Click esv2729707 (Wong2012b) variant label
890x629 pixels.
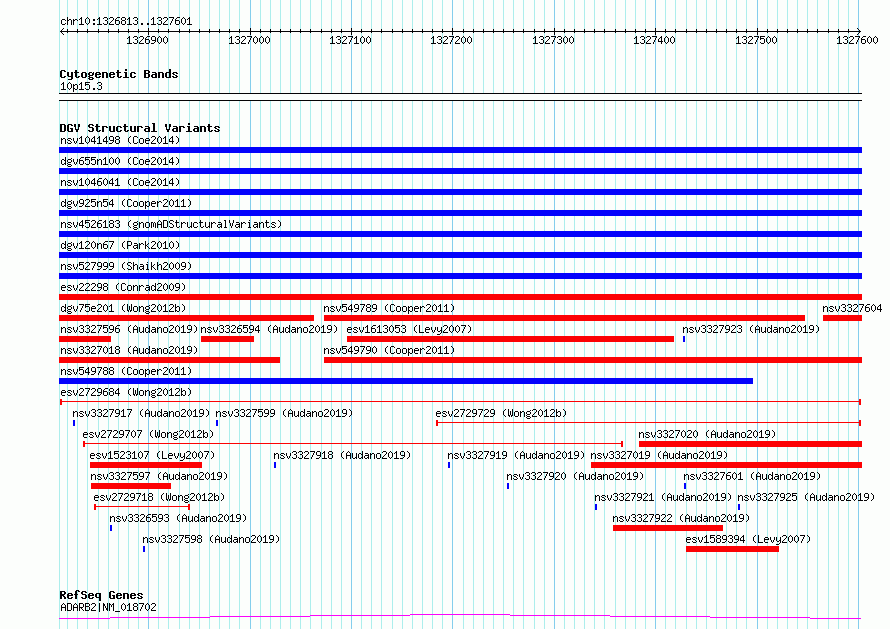[x=148, y=434]
